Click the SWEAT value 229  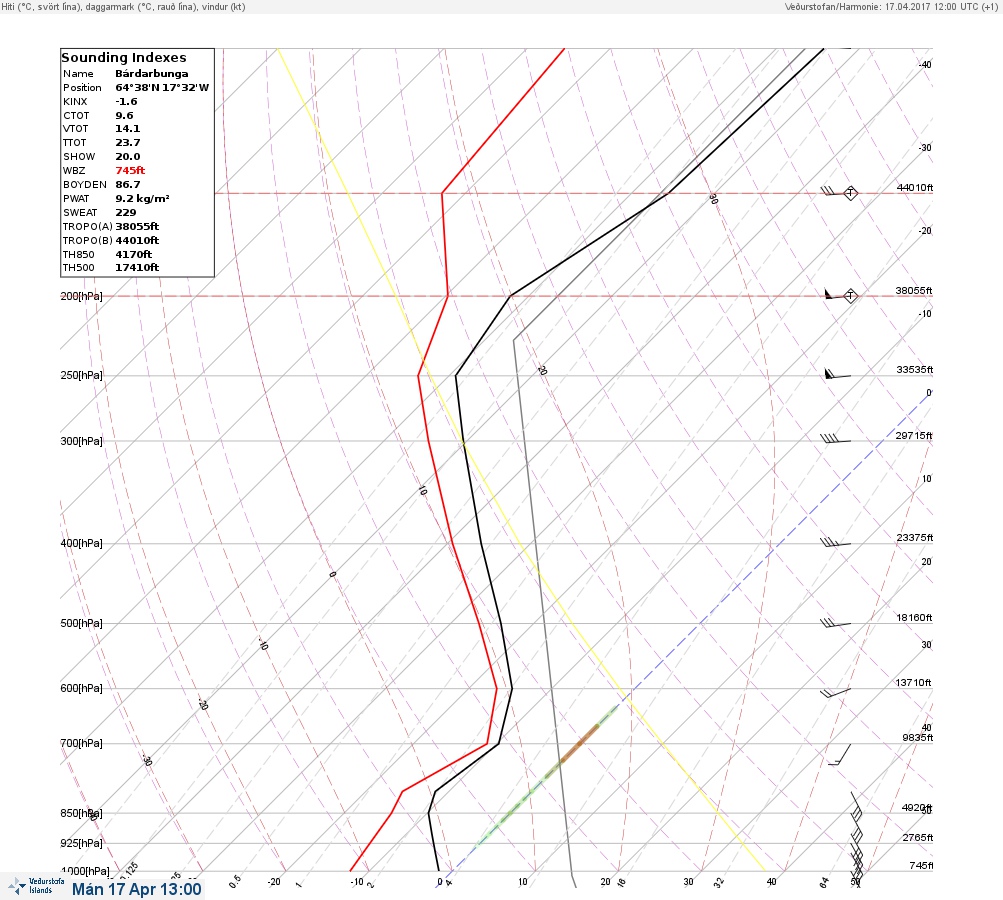[125, 212]
